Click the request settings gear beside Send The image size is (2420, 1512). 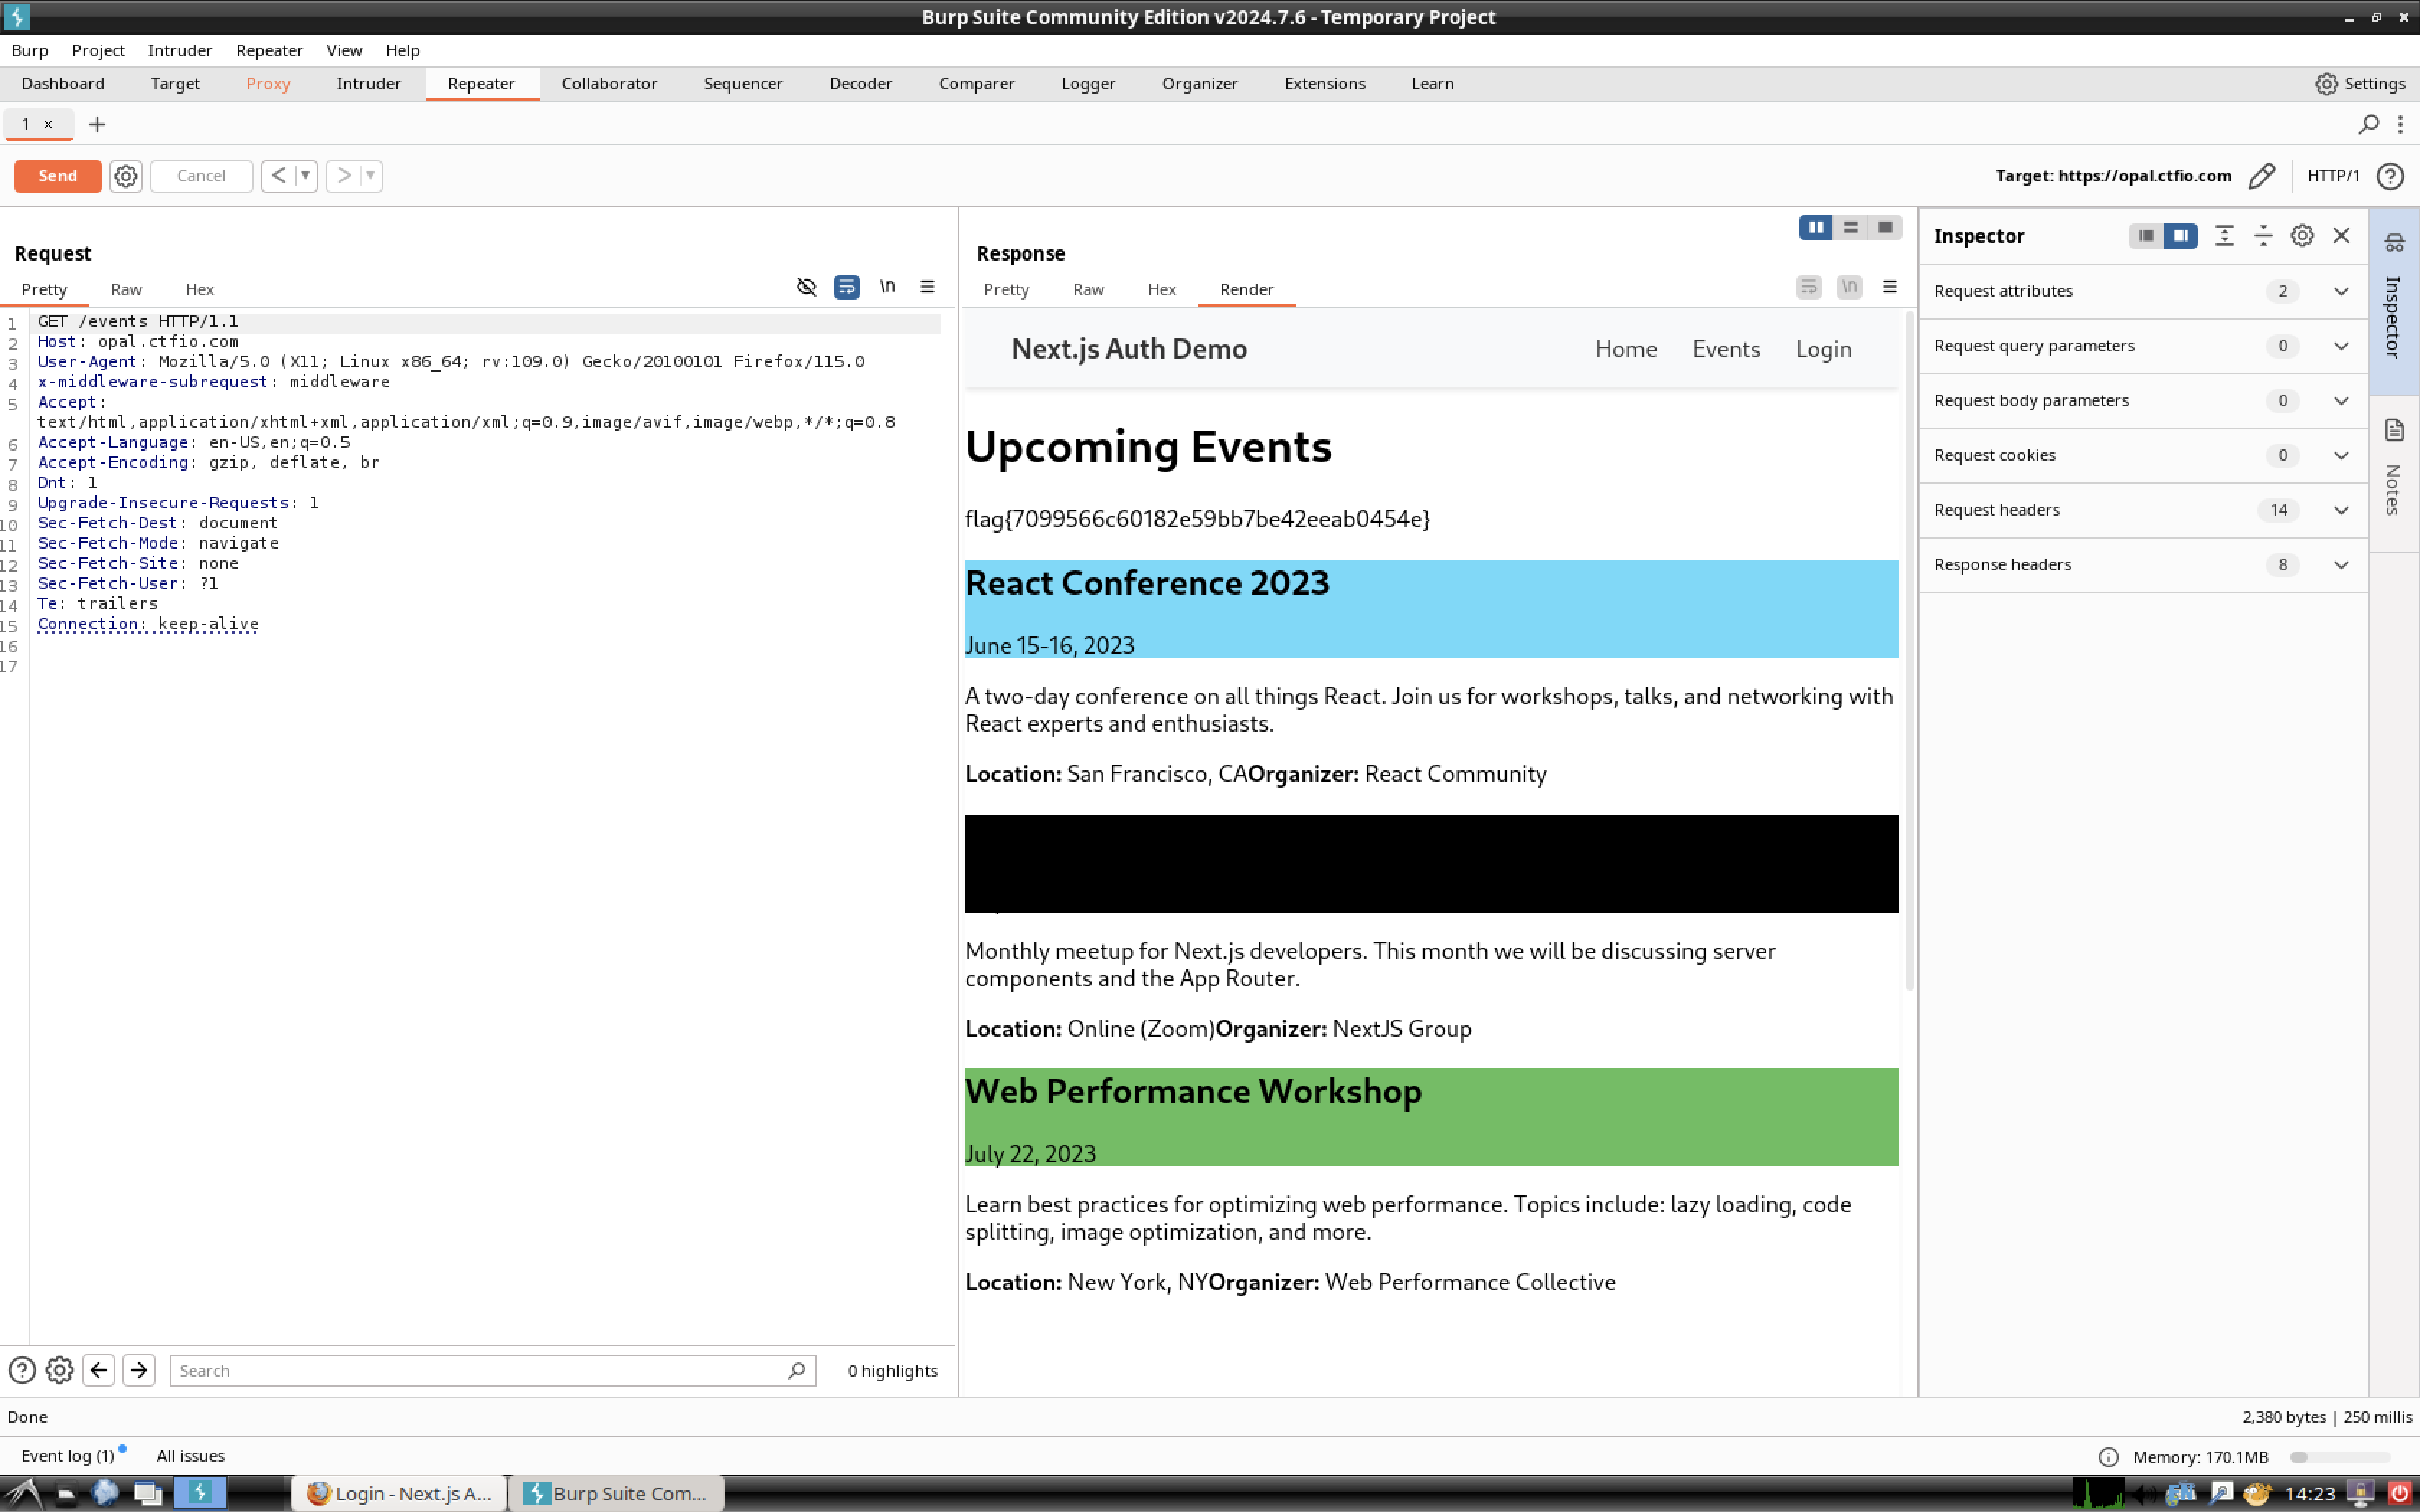(x=125, y=176)
